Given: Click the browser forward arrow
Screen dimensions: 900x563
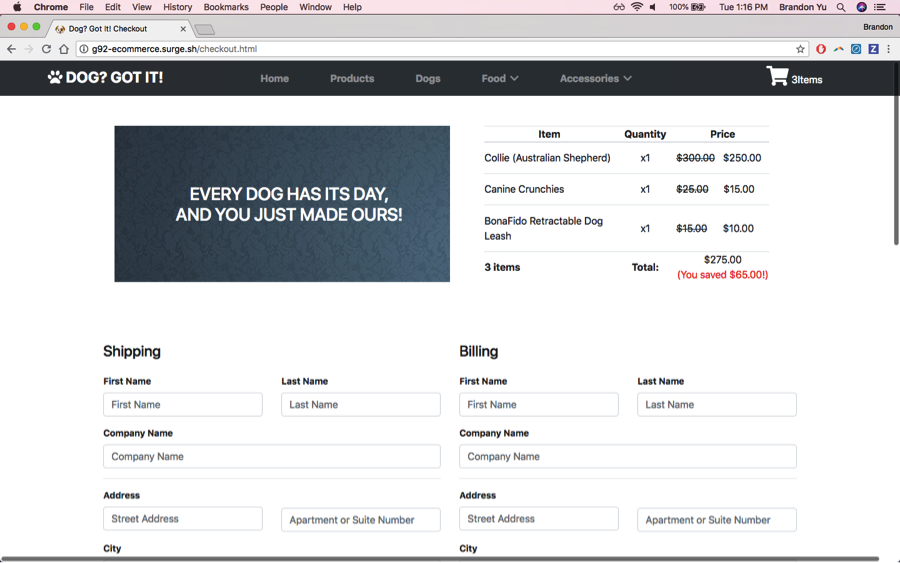Looking at the screenshot, I should coord(29,49).
